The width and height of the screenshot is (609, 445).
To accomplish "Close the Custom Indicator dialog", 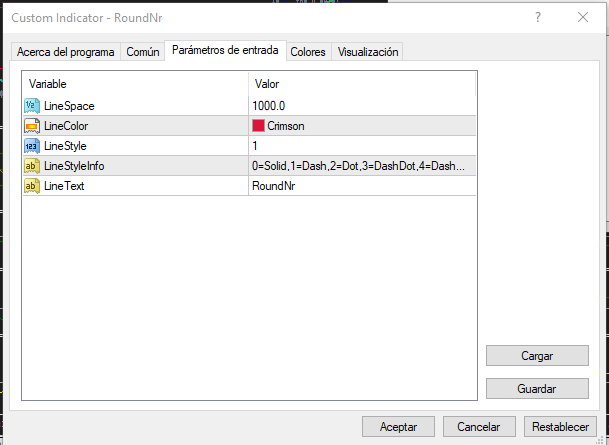I will (x=583, y=17).
